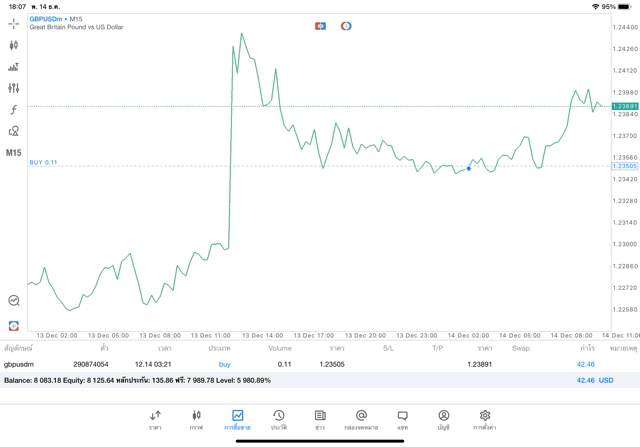Tap the BUY 0.11 order line label

pyautogui.click(x=43, y=162)
